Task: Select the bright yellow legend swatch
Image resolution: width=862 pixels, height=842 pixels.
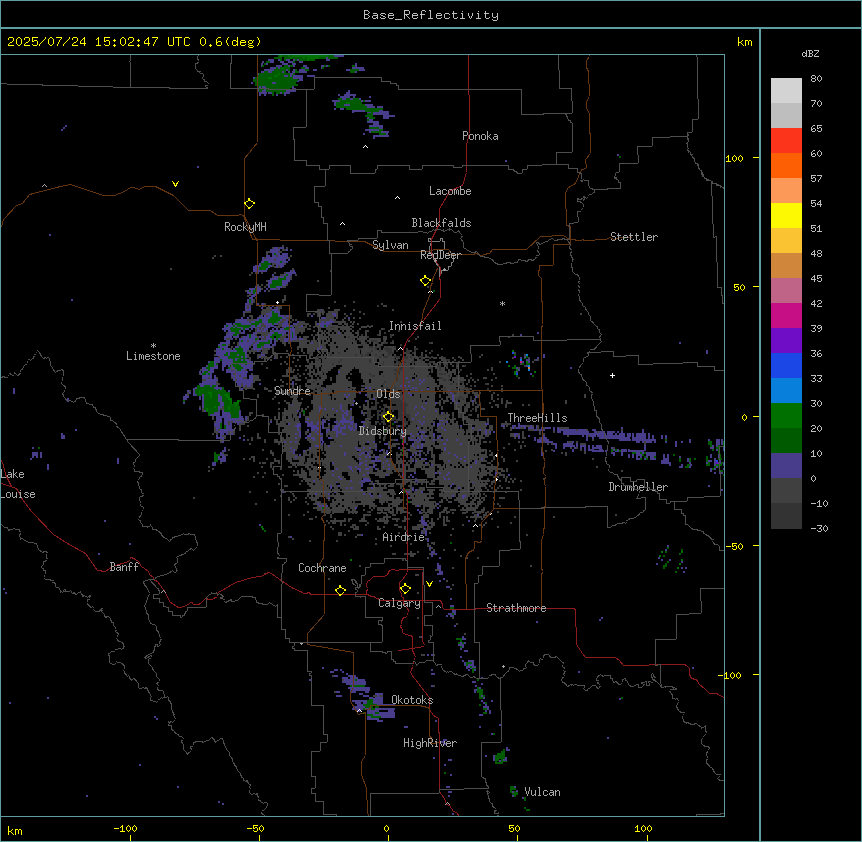Action: tap(786, 215)
